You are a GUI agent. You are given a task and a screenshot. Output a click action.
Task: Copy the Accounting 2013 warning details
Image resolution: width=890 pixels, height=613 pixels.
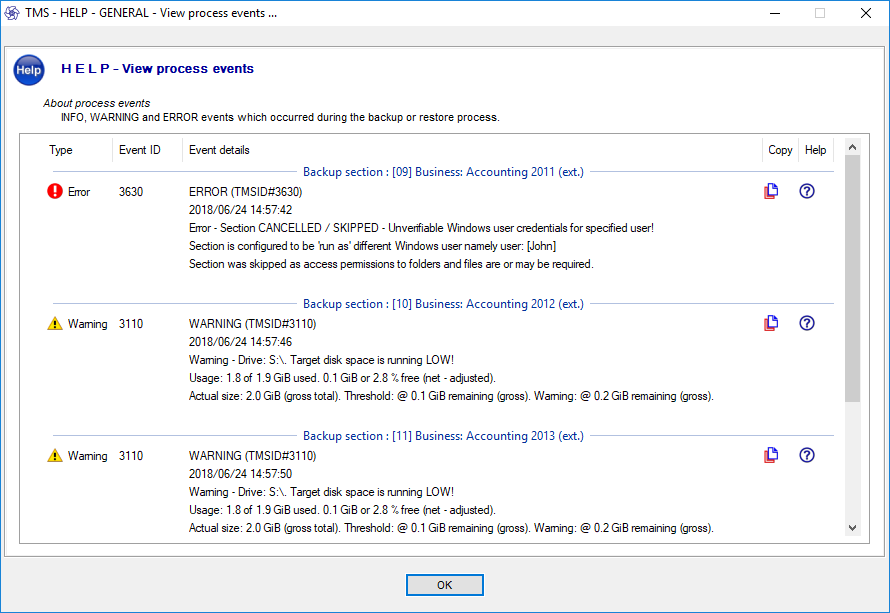coord(771,455)
